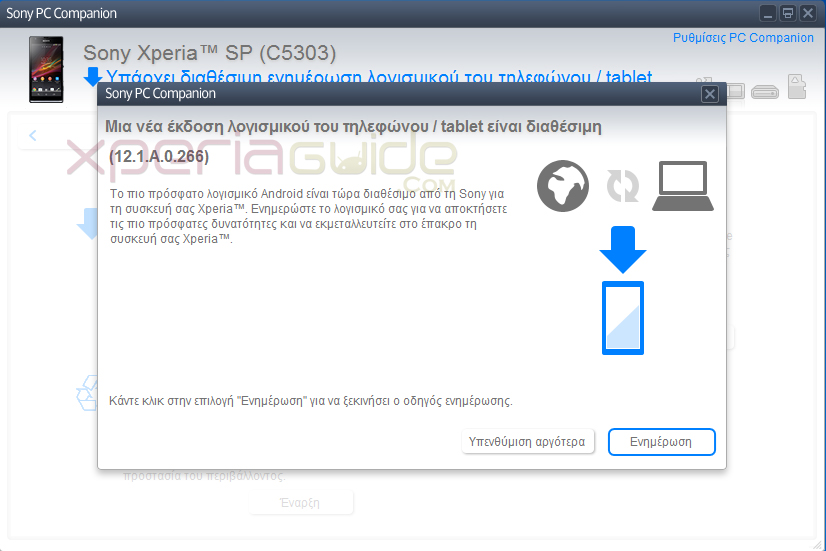This screenshot has width=826, height=551.
Task: Click the recycling icon behind dialog
Action: 87,393
